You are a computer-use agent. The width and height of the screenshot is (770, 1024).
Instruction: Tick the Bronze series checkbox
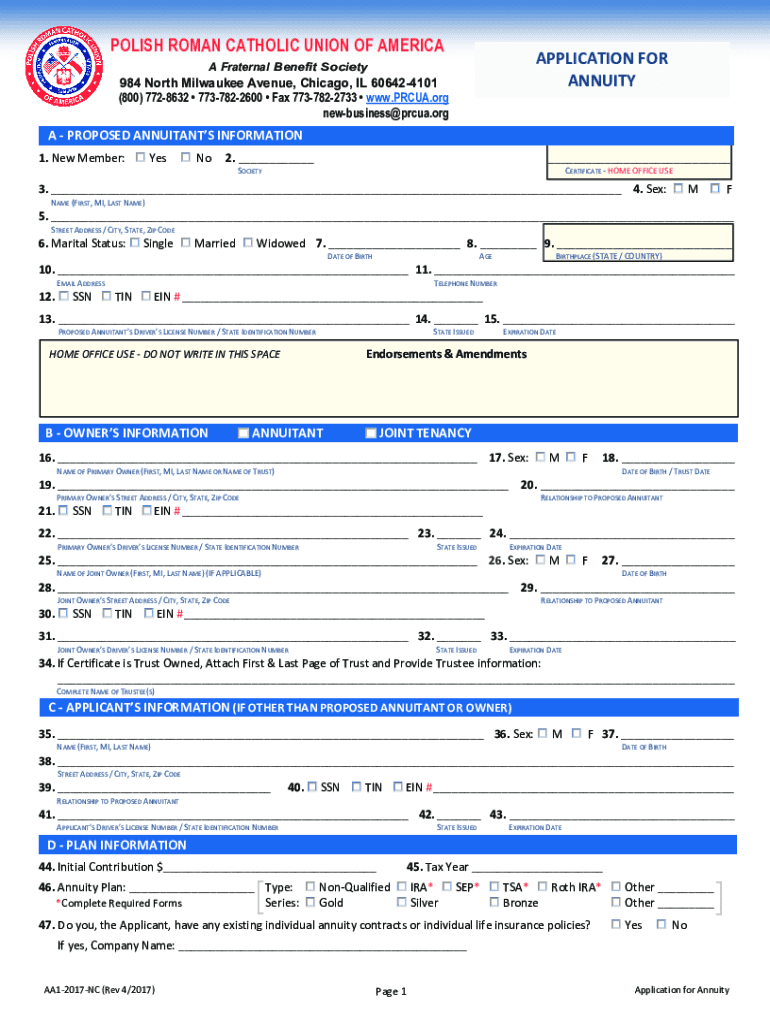click(x=494, y=903)
